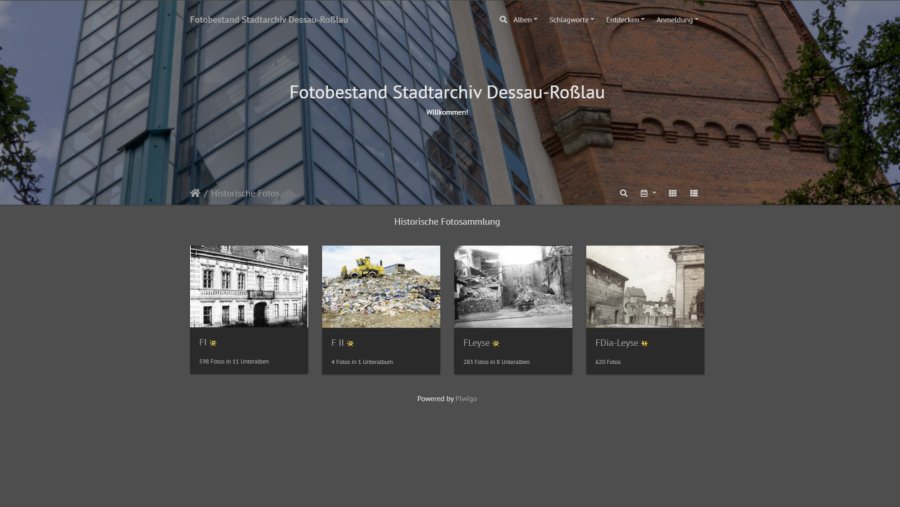The height and width of the screenshot is (507, 900).
Task: Switch to grid view icon
Action: click(x=673, y=193)
